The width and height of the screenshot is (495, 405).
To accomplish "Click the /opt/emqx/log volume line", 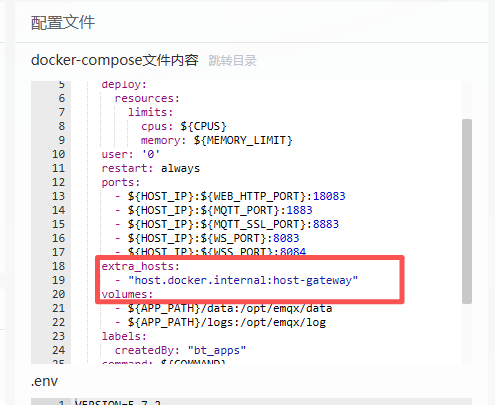I will pos(220,322).
